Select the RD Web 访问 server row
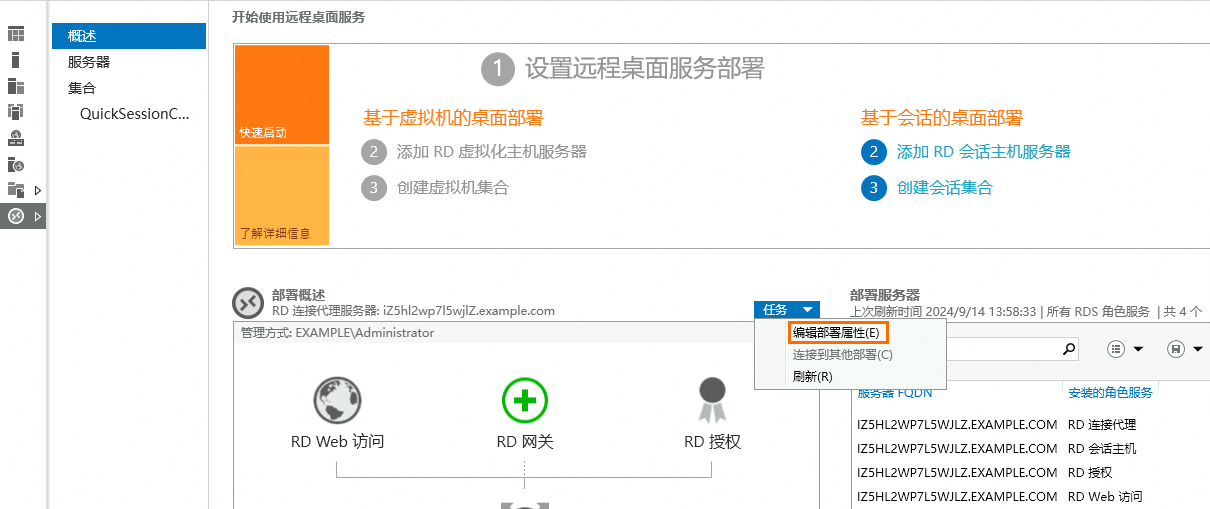The width and height of the screenshot is (1210, 509). tap(1031, 496)
